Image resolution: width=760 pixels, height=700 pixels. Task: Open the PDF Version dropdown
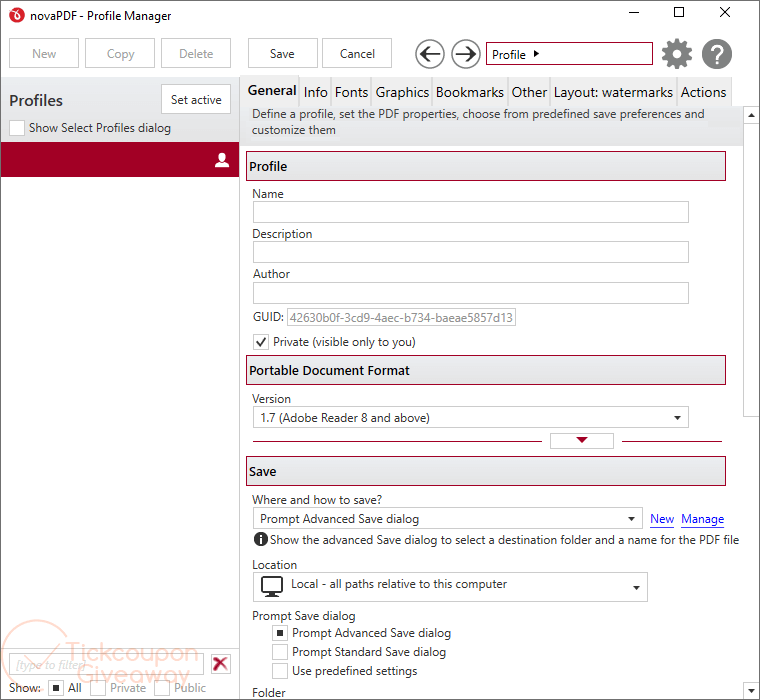tap(470, 417)
